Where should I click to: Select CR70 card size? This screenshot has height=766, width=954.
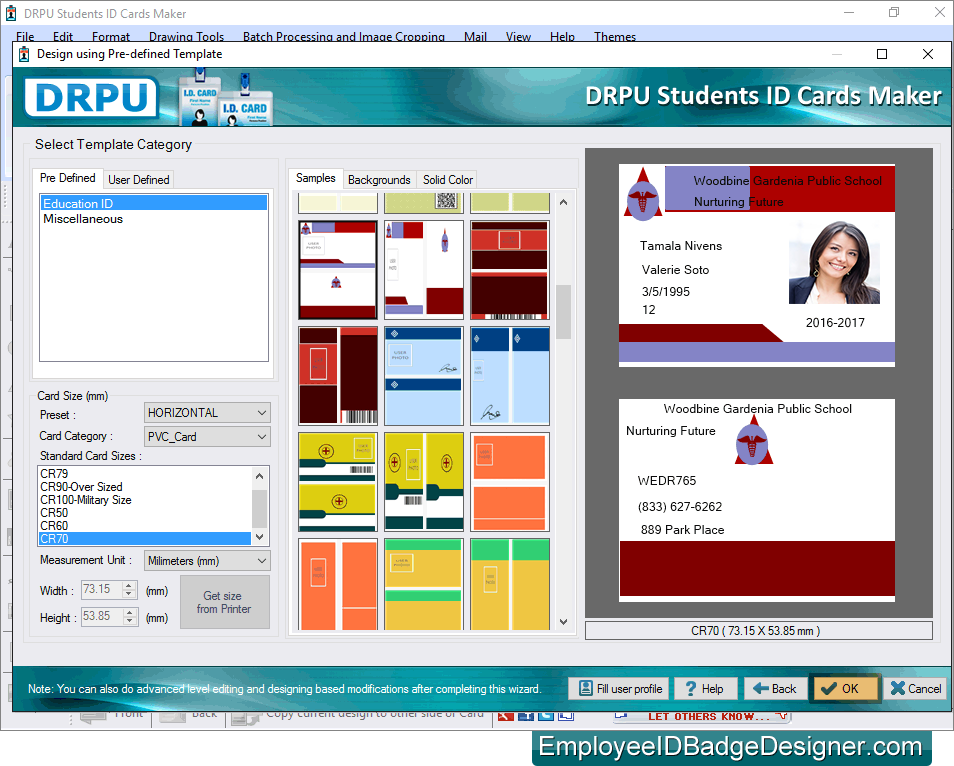(x=145, y=538)
